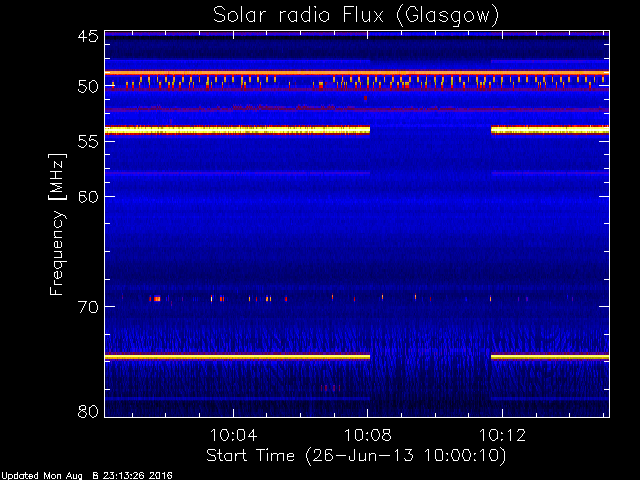Click the 55 frequency tick label
This screenshot has height=480, width=640.
coord(88,142)
